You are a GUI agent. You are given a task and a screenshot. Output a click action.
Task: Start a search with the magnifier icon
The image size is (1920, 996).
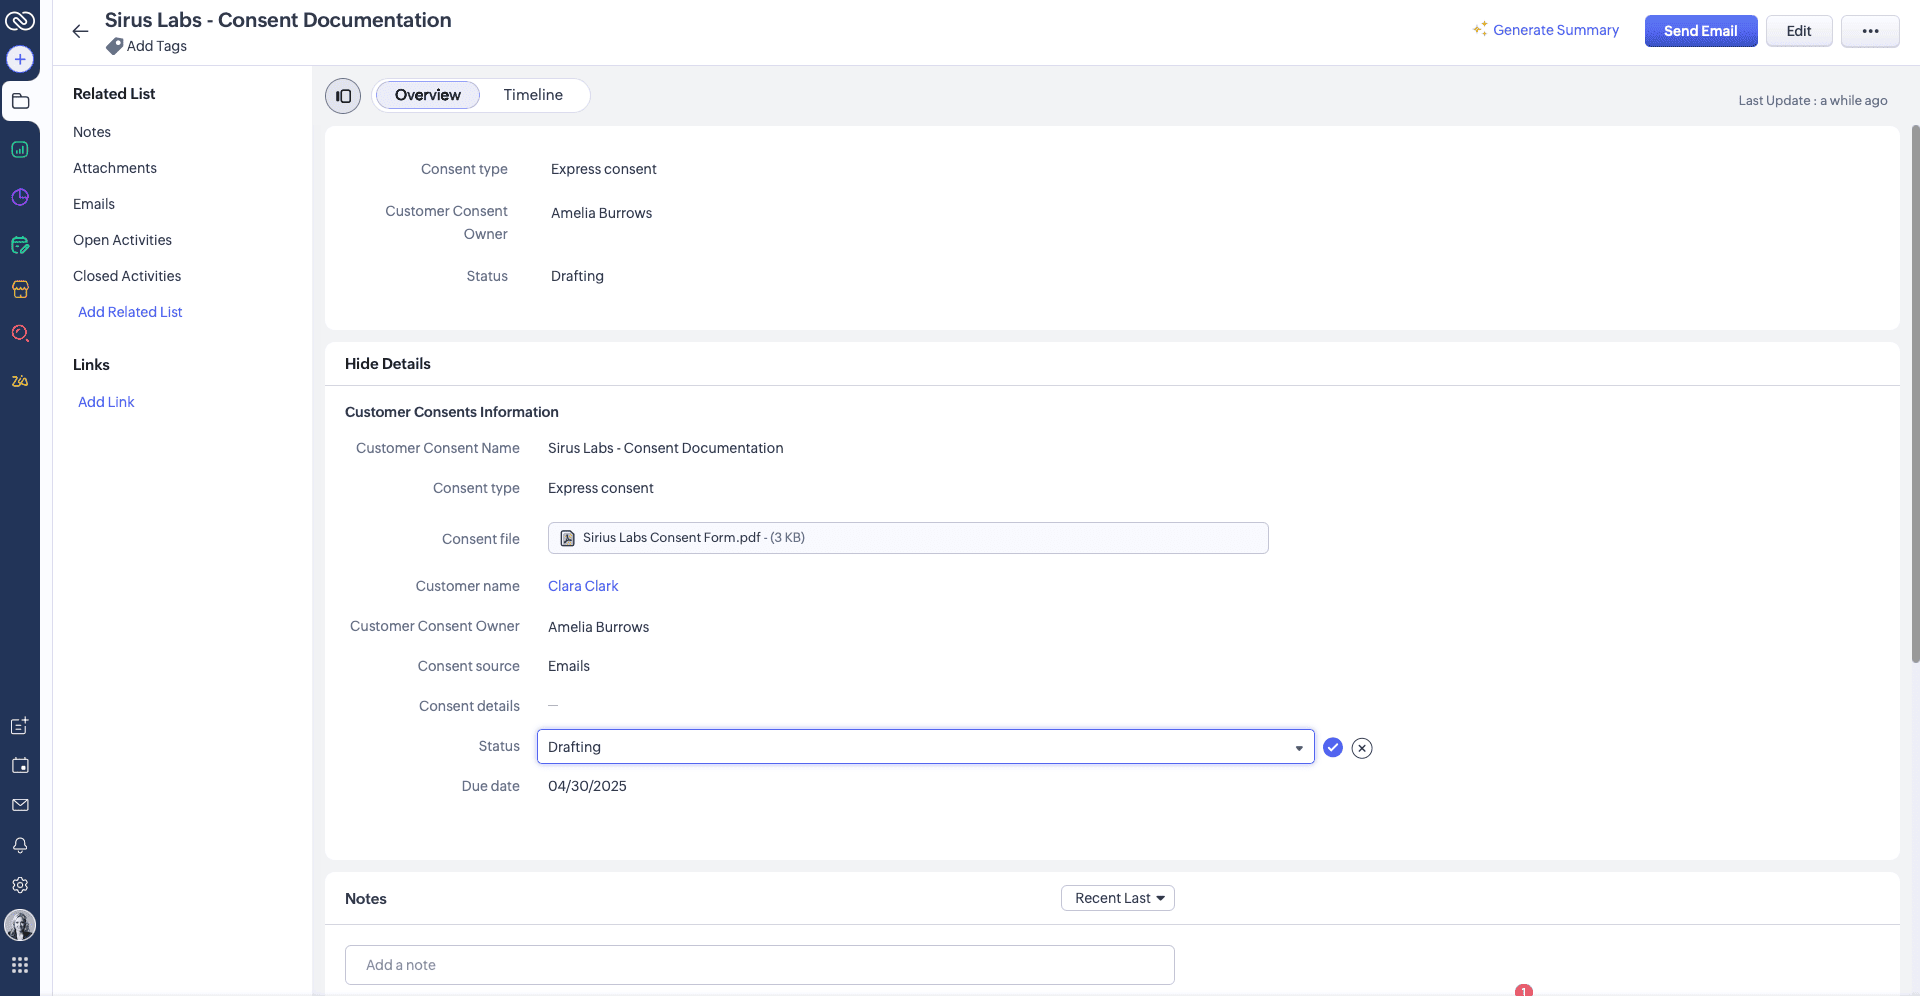20,333
